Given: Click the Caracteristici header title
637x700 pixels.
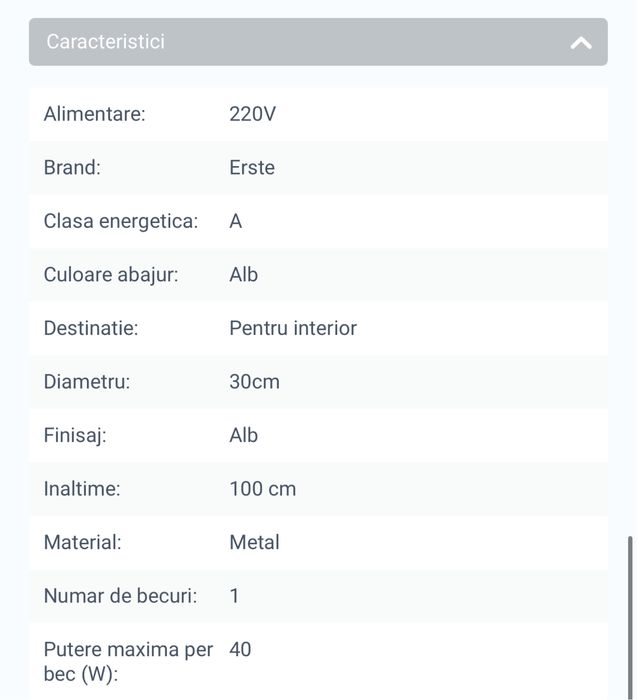Looking at the screenshot, I should pos(106,42).
